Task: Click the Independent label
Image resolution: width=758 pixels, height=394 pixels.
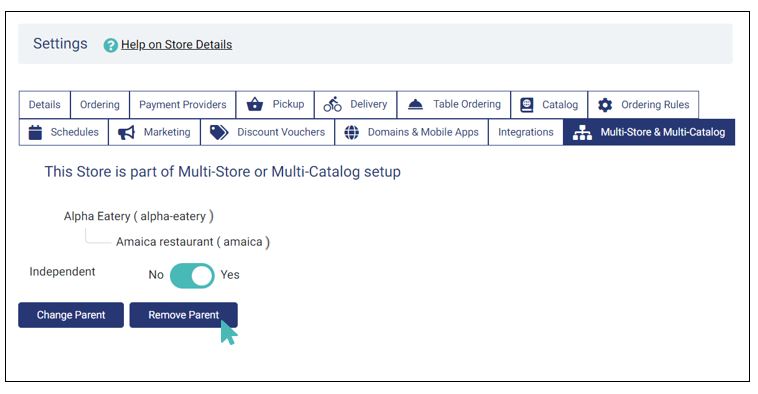Action: pos(62,272)
